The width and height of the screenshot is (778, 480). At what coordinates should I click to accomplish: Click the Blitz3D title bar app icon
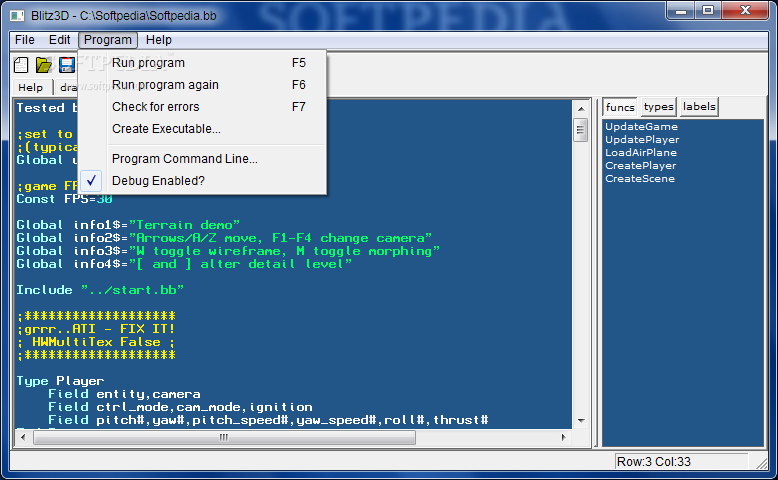click(17, 15)
